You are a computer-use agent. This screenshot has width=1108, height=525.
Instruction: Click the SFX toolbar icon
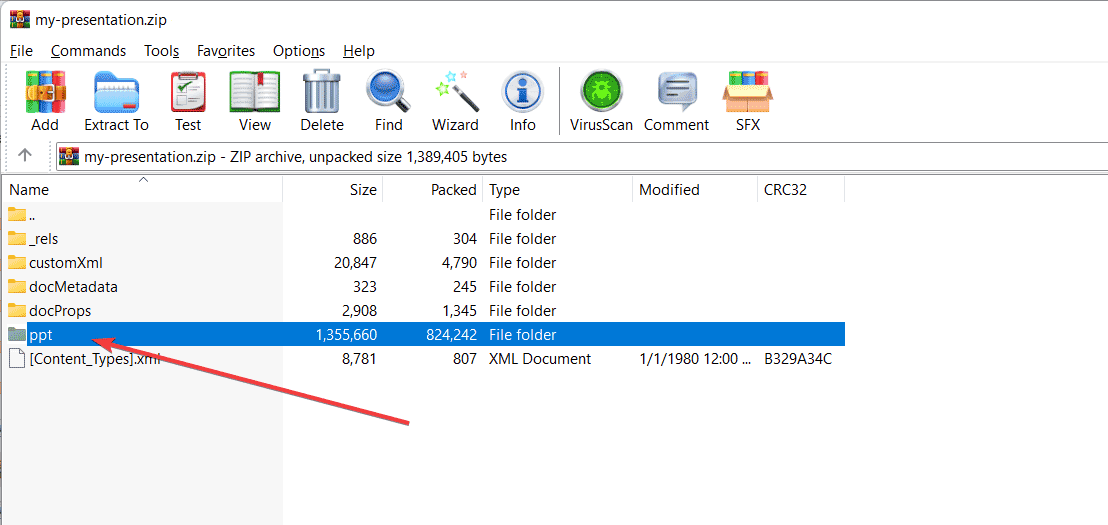tap(748, 92)
